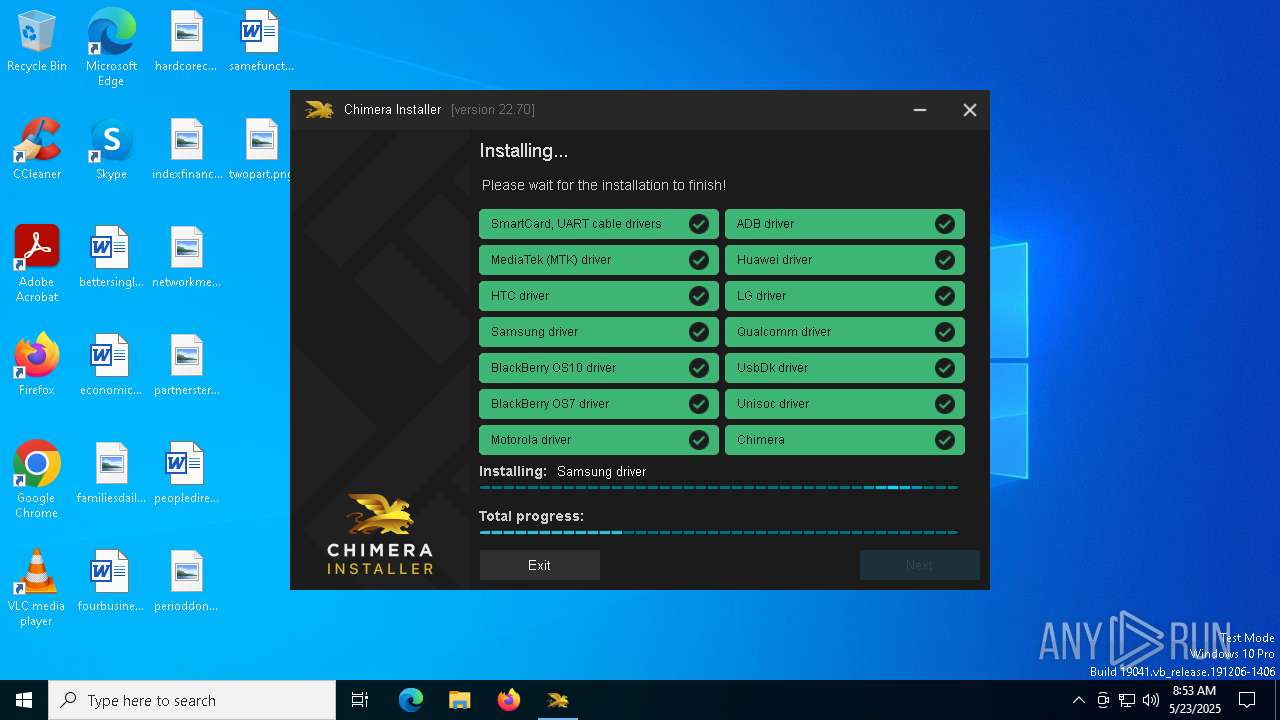1280x720 pixels.
Task: Click the Exit button in Chimera Installer
Action: (539, 565)
